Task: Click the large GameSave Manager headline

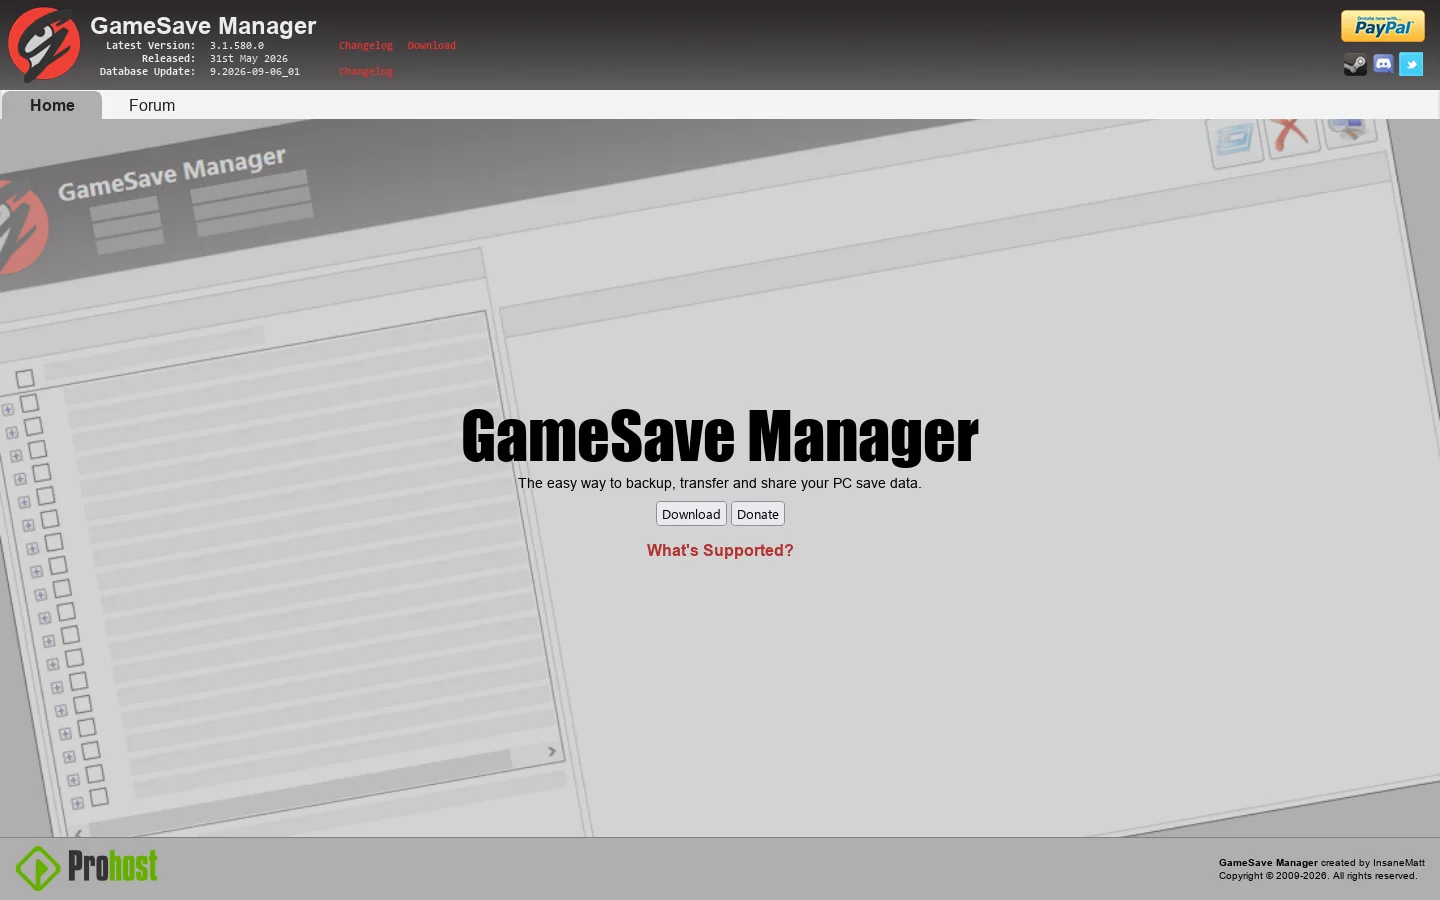Action: pyautogui.click(x=720, y=437)
